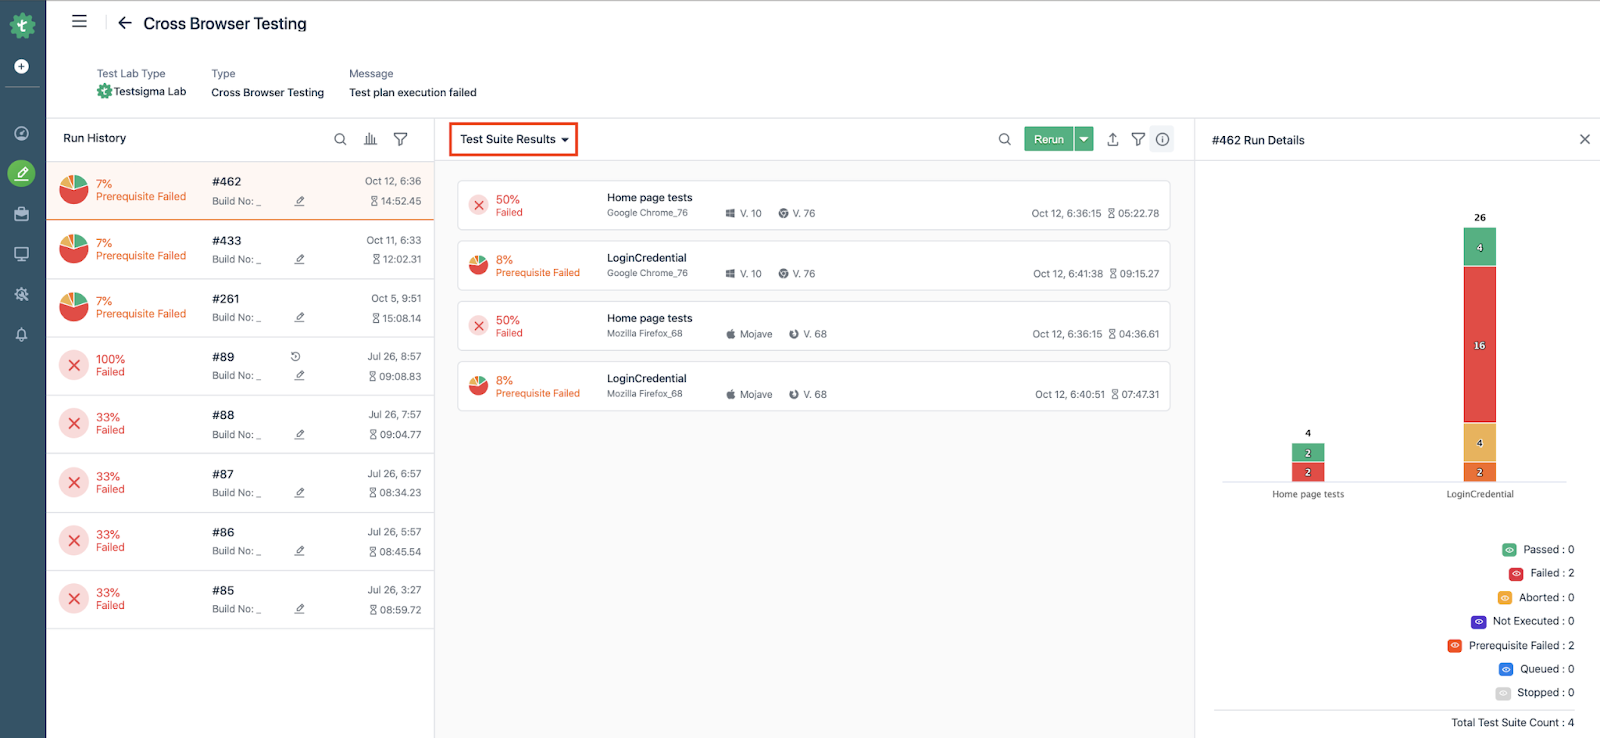Open the settings gear in the sidebar
This screenshot has height=738, width=1600.
point(22,294)
